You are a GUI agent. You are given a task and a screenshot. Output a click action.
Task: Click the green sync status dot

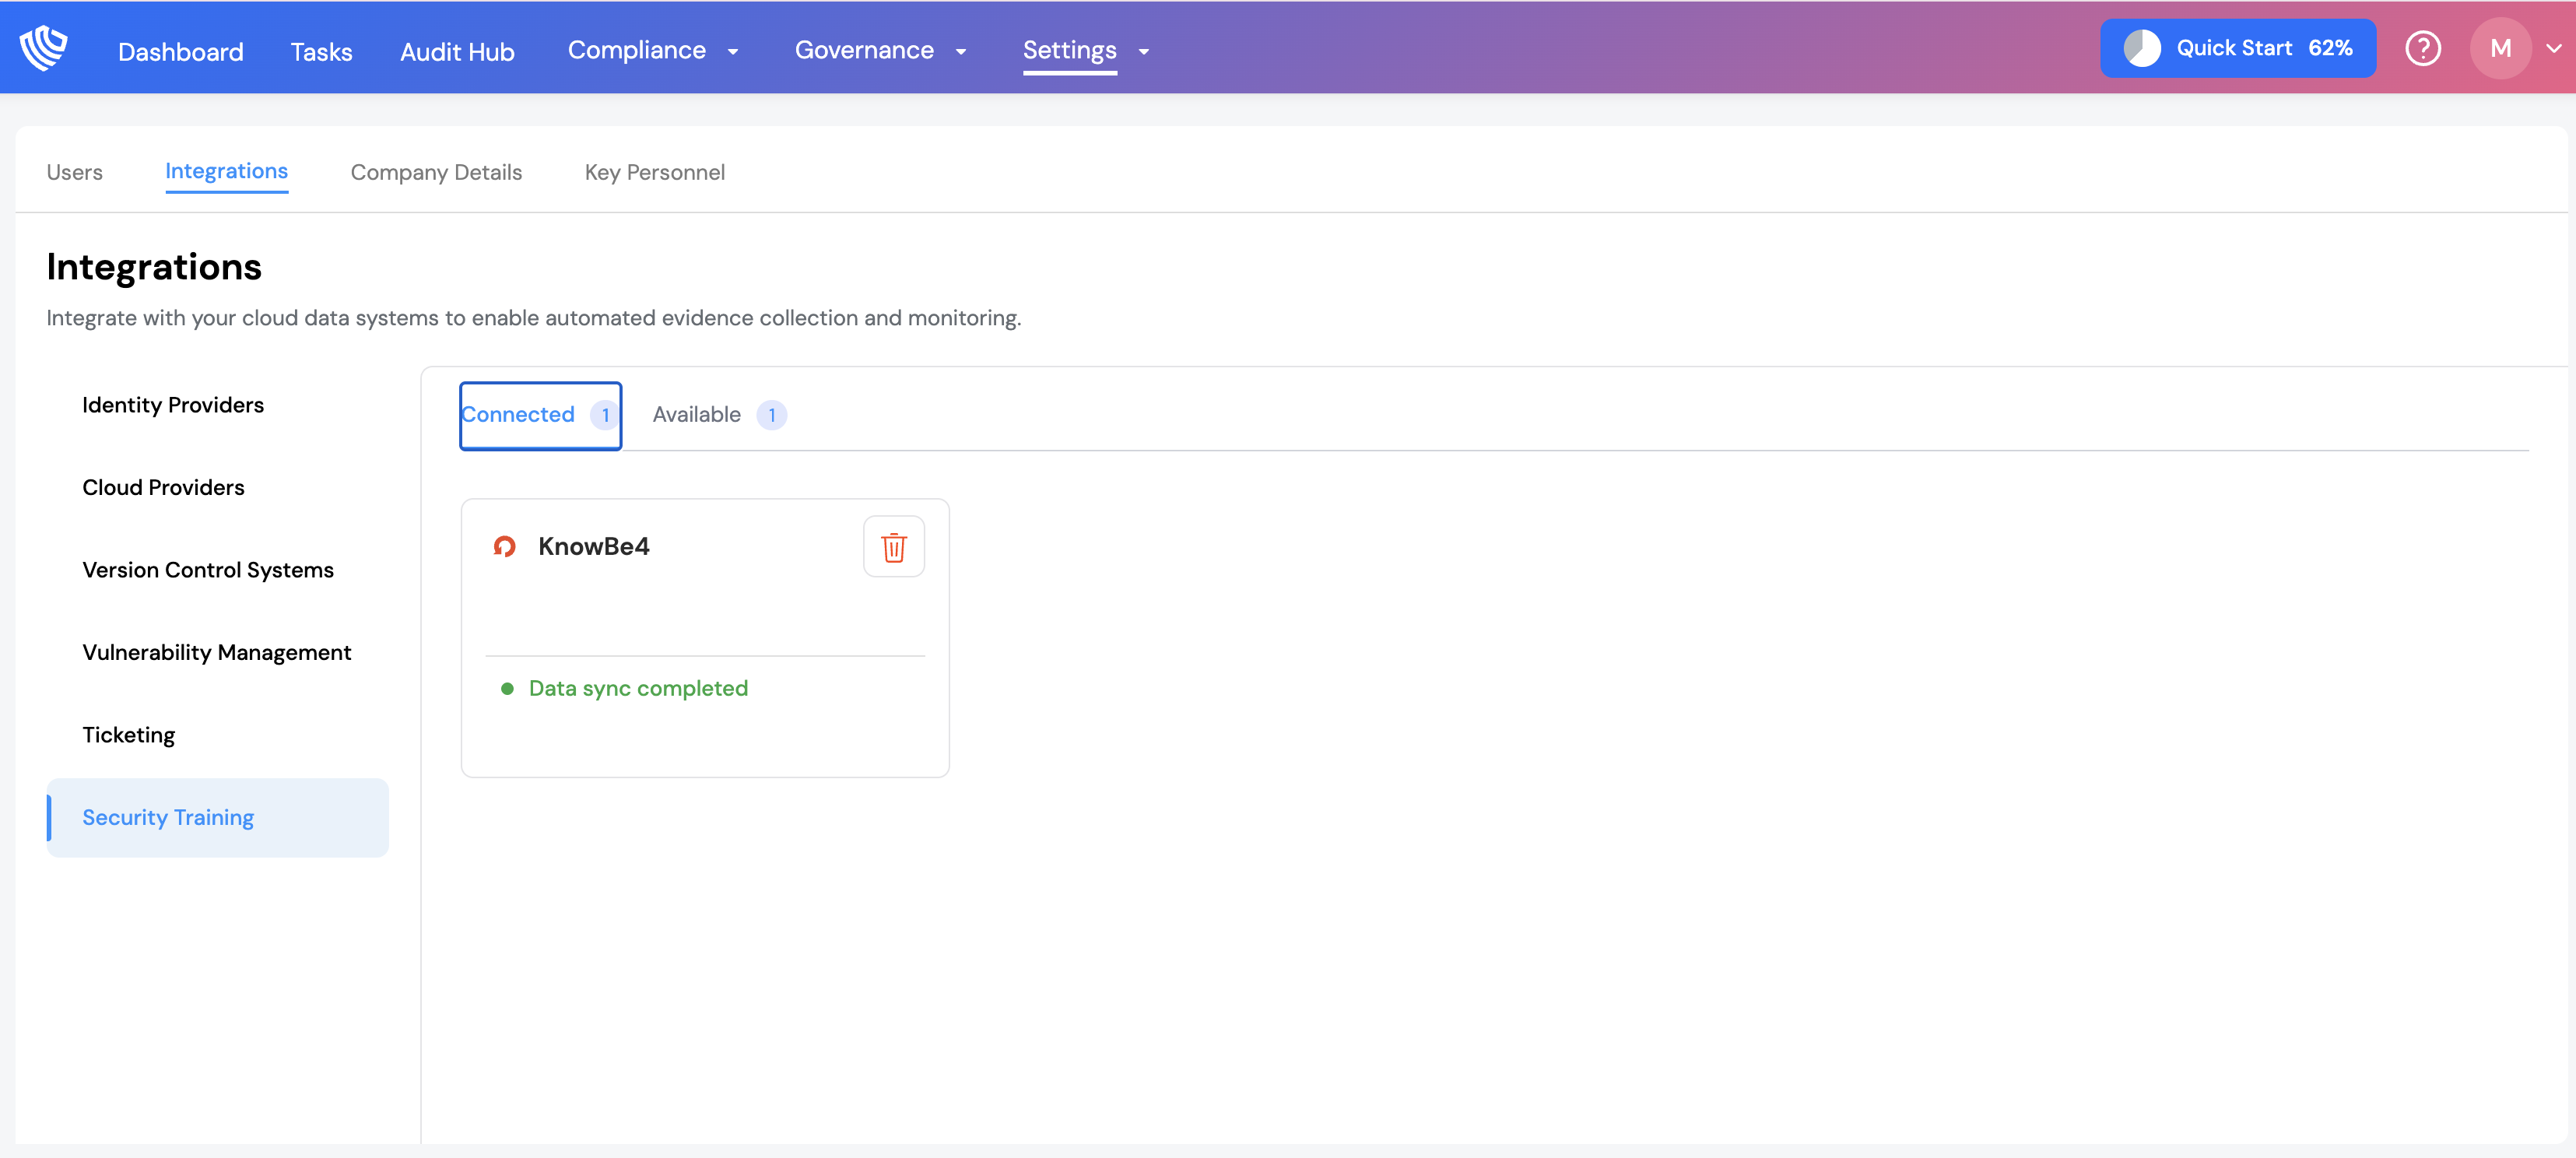(507, 688)
